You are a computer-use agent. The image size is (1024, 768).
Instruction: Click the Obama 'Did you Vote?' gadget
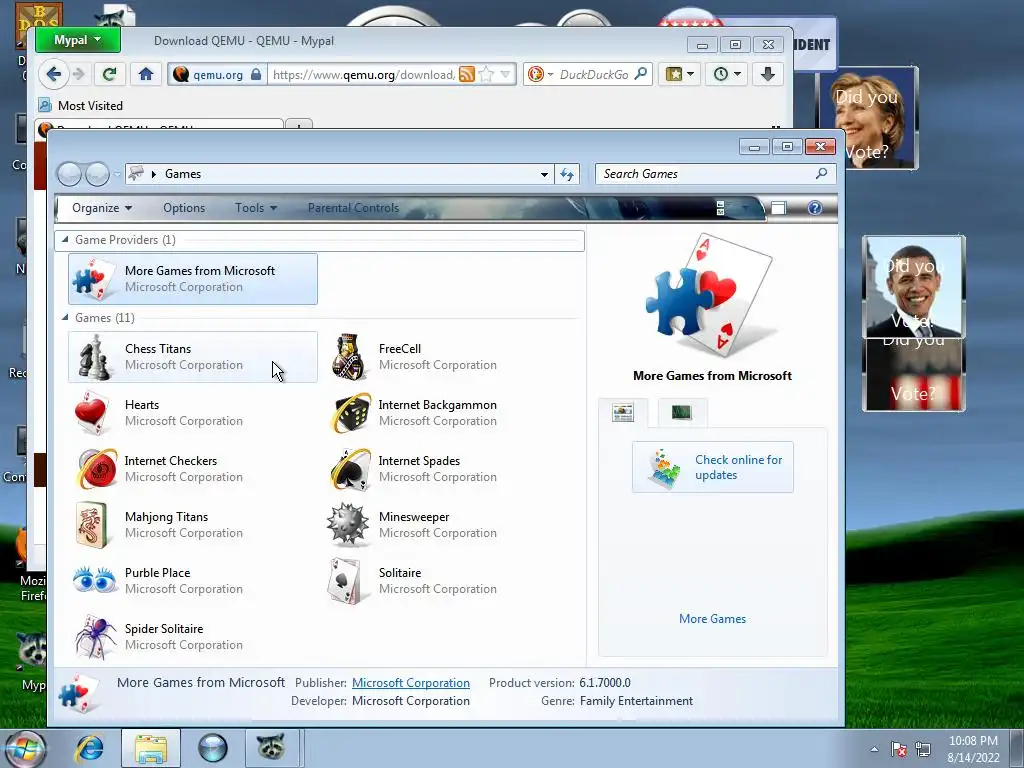coord(914,287)
